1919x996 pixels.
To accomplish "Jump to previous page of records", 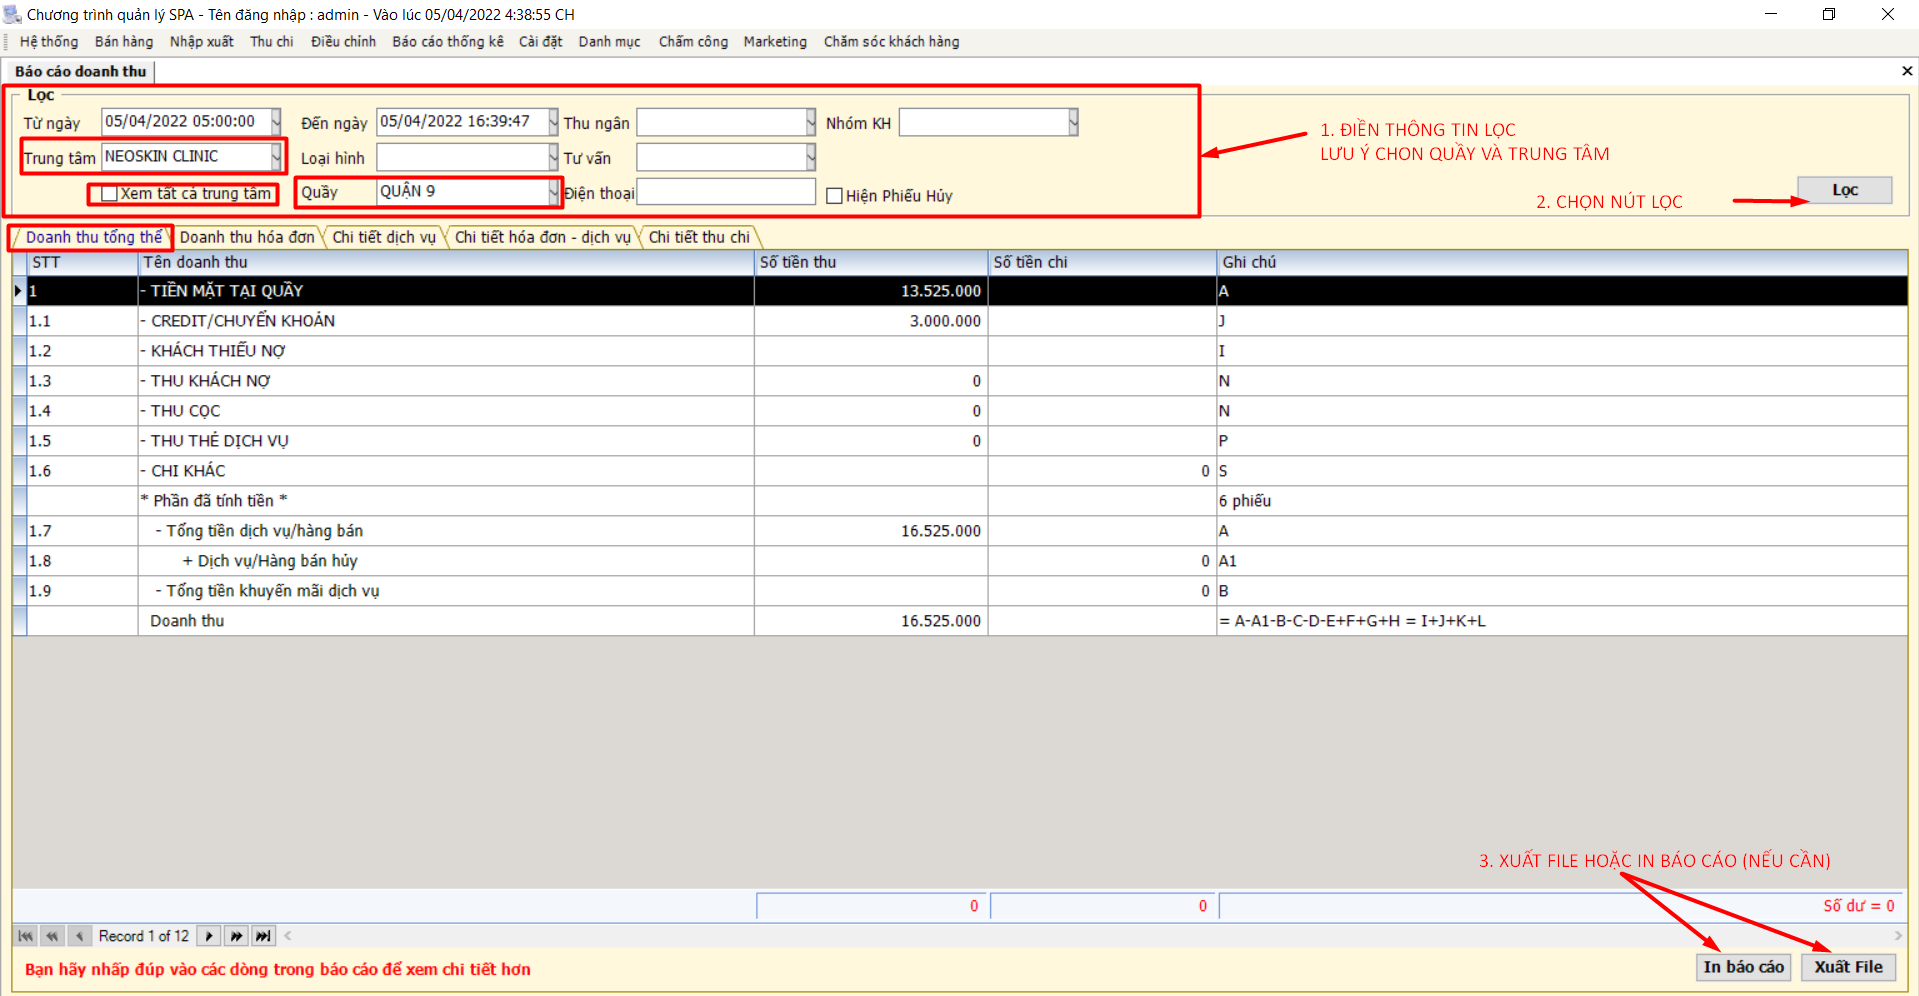I will [x=52, y=936].
